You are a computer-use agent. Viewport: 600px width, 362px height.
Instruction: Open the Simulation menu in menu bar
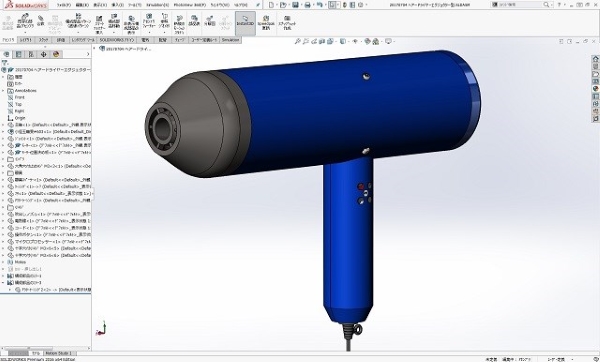pos(157,5)
